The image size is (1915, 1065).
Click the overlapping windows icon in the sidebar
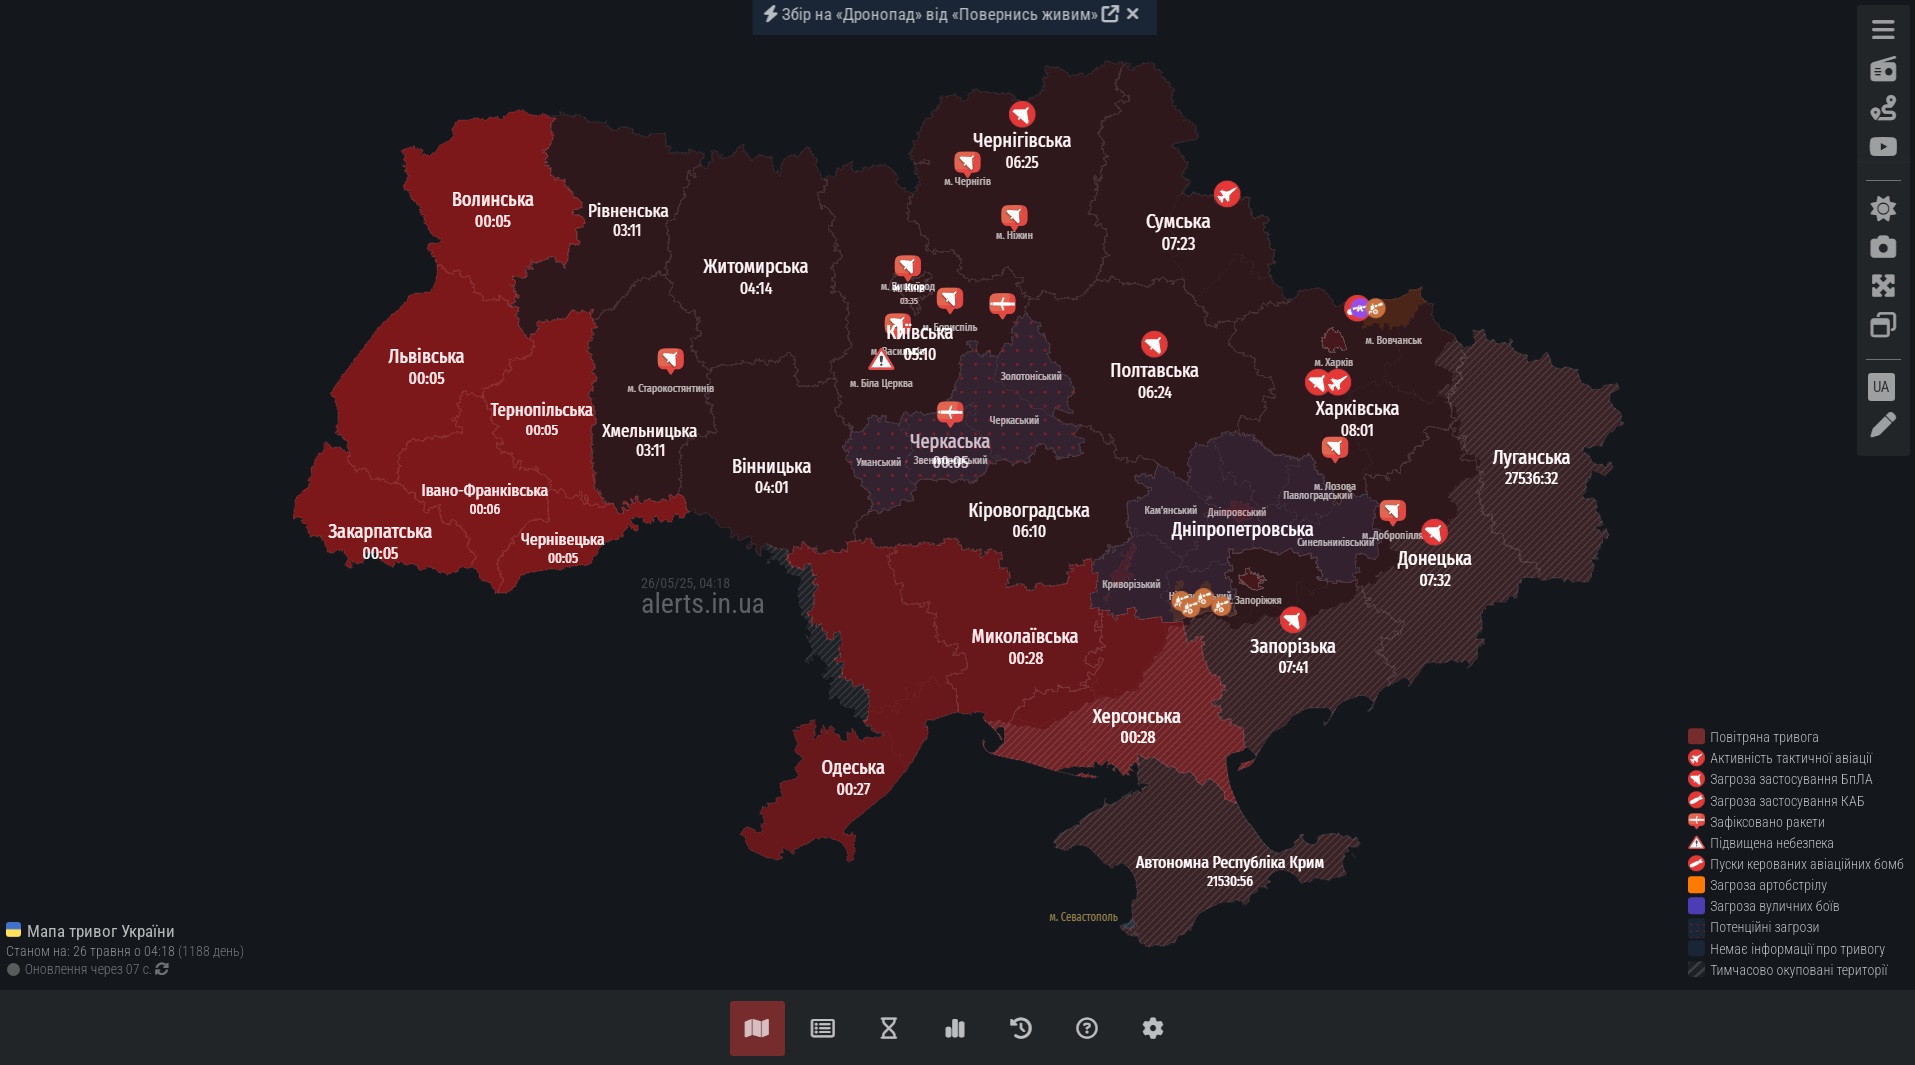1883,325
